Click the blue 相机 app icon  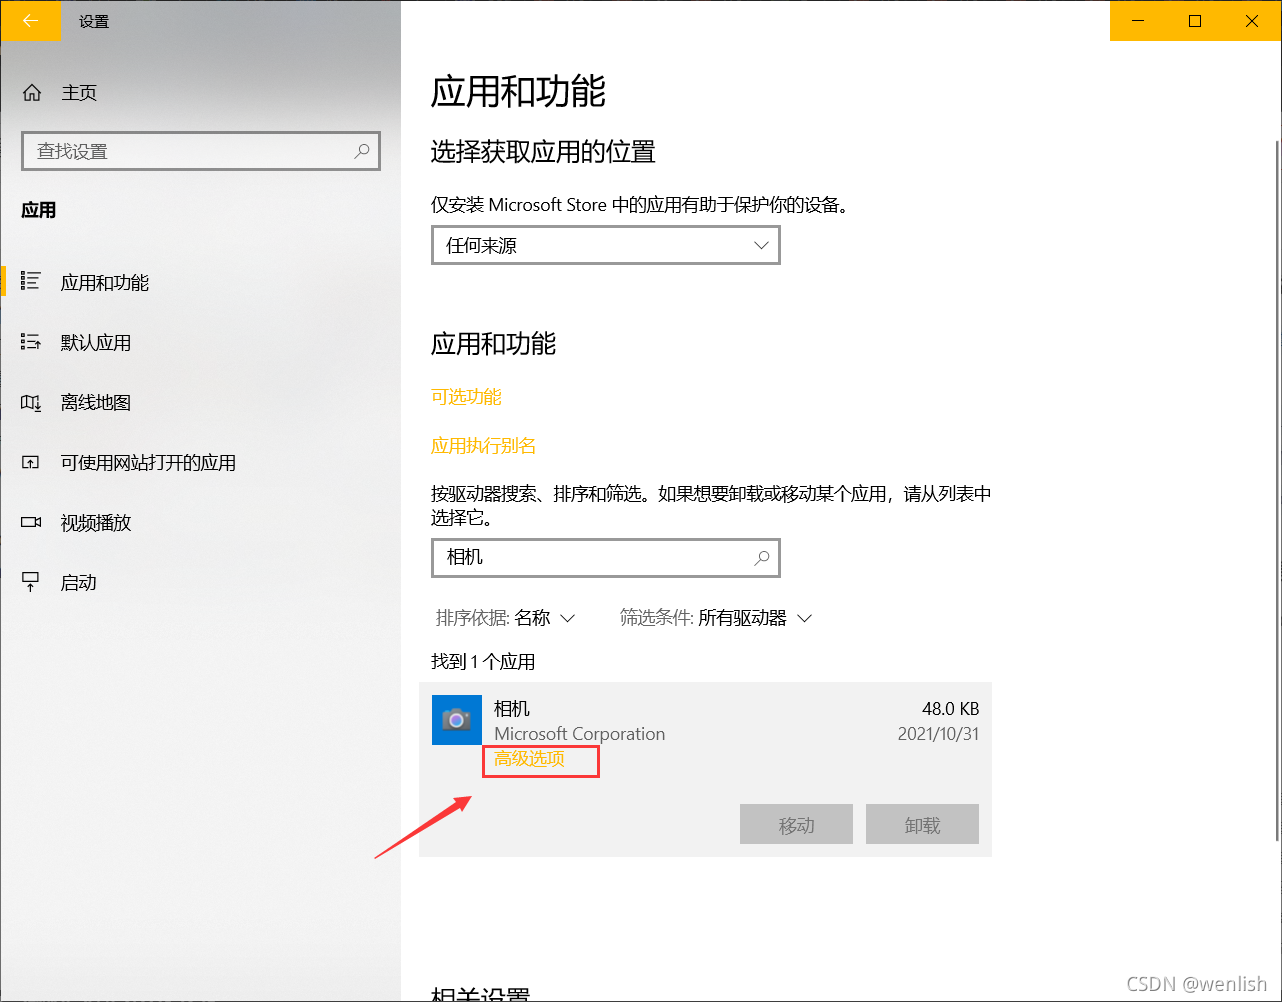click(x=456, y=720)
